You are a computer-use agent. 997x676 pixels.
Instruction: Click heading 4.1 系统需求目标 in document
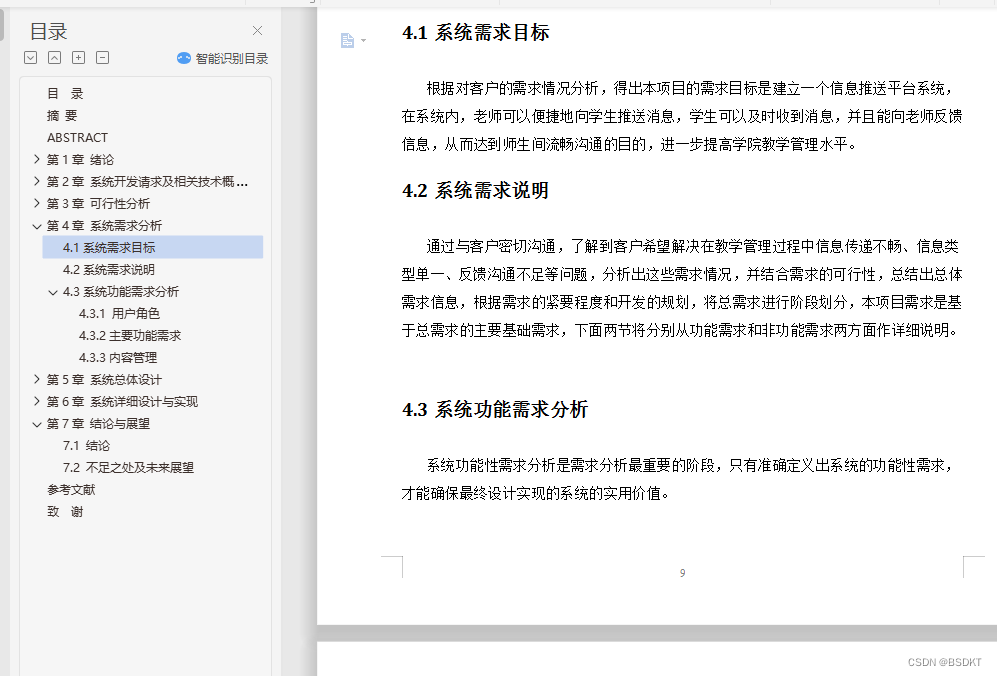tap(476, 32)
